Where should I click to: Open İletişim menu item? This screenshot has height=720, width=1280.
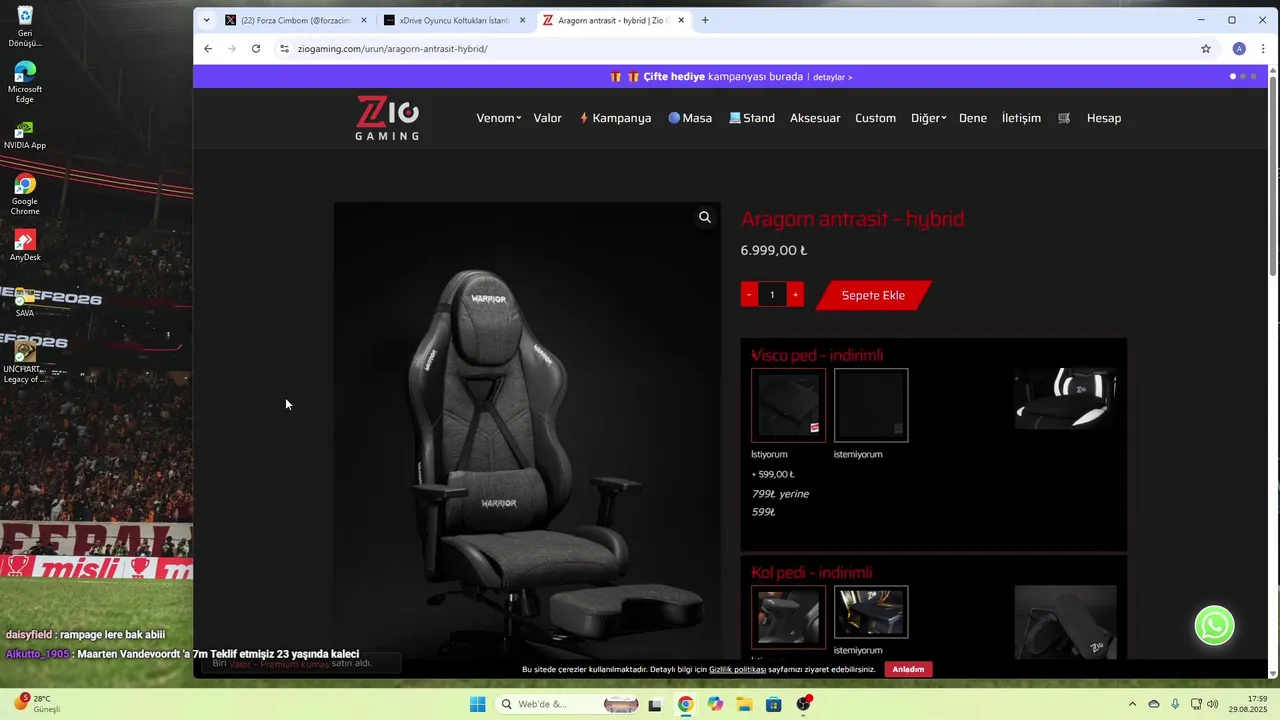(x=1021, y=118)
